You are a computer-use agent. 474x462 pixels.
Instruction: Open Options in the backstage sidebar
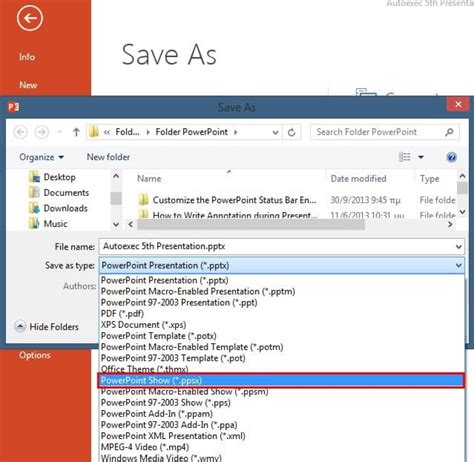tap(35, 355)
